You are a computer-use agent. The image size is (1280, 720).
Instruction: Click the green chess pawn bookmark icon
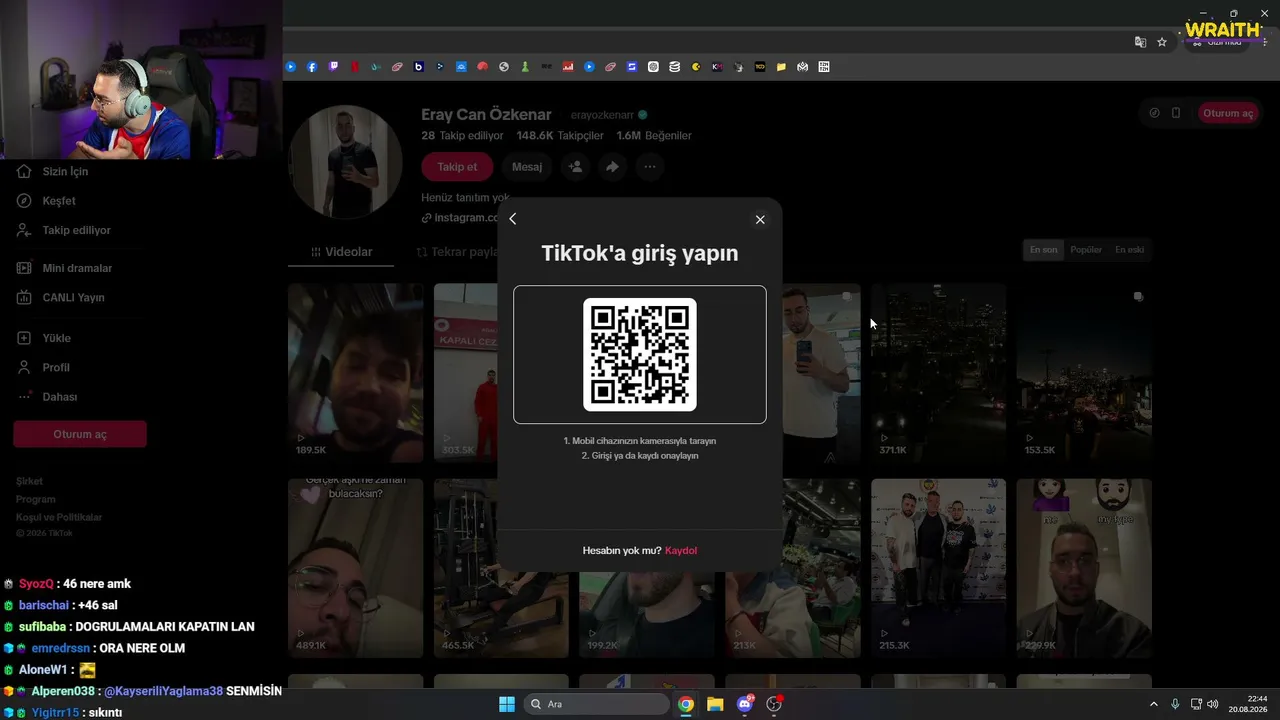[x=525, y=67]
